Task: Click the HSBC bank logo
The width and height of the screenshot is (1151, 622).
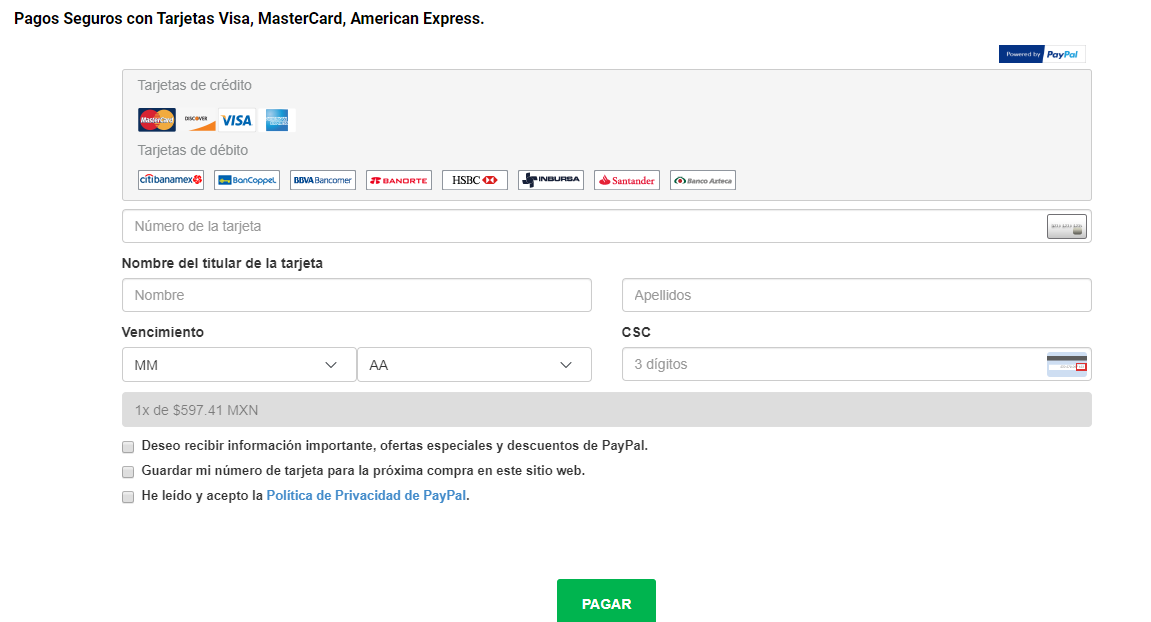Action: 475,180
